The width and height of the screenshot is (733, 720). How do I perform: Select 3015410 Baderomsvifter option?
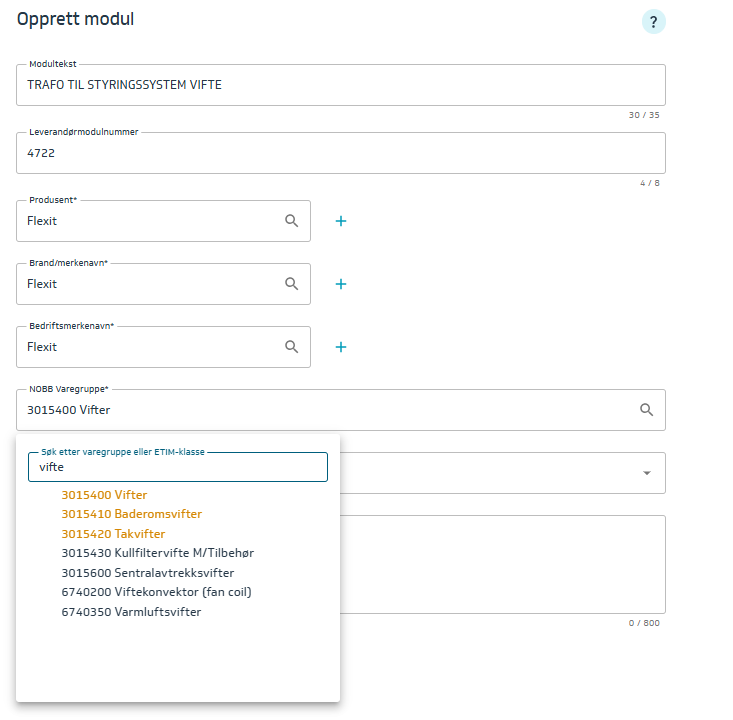coord(131,514)
